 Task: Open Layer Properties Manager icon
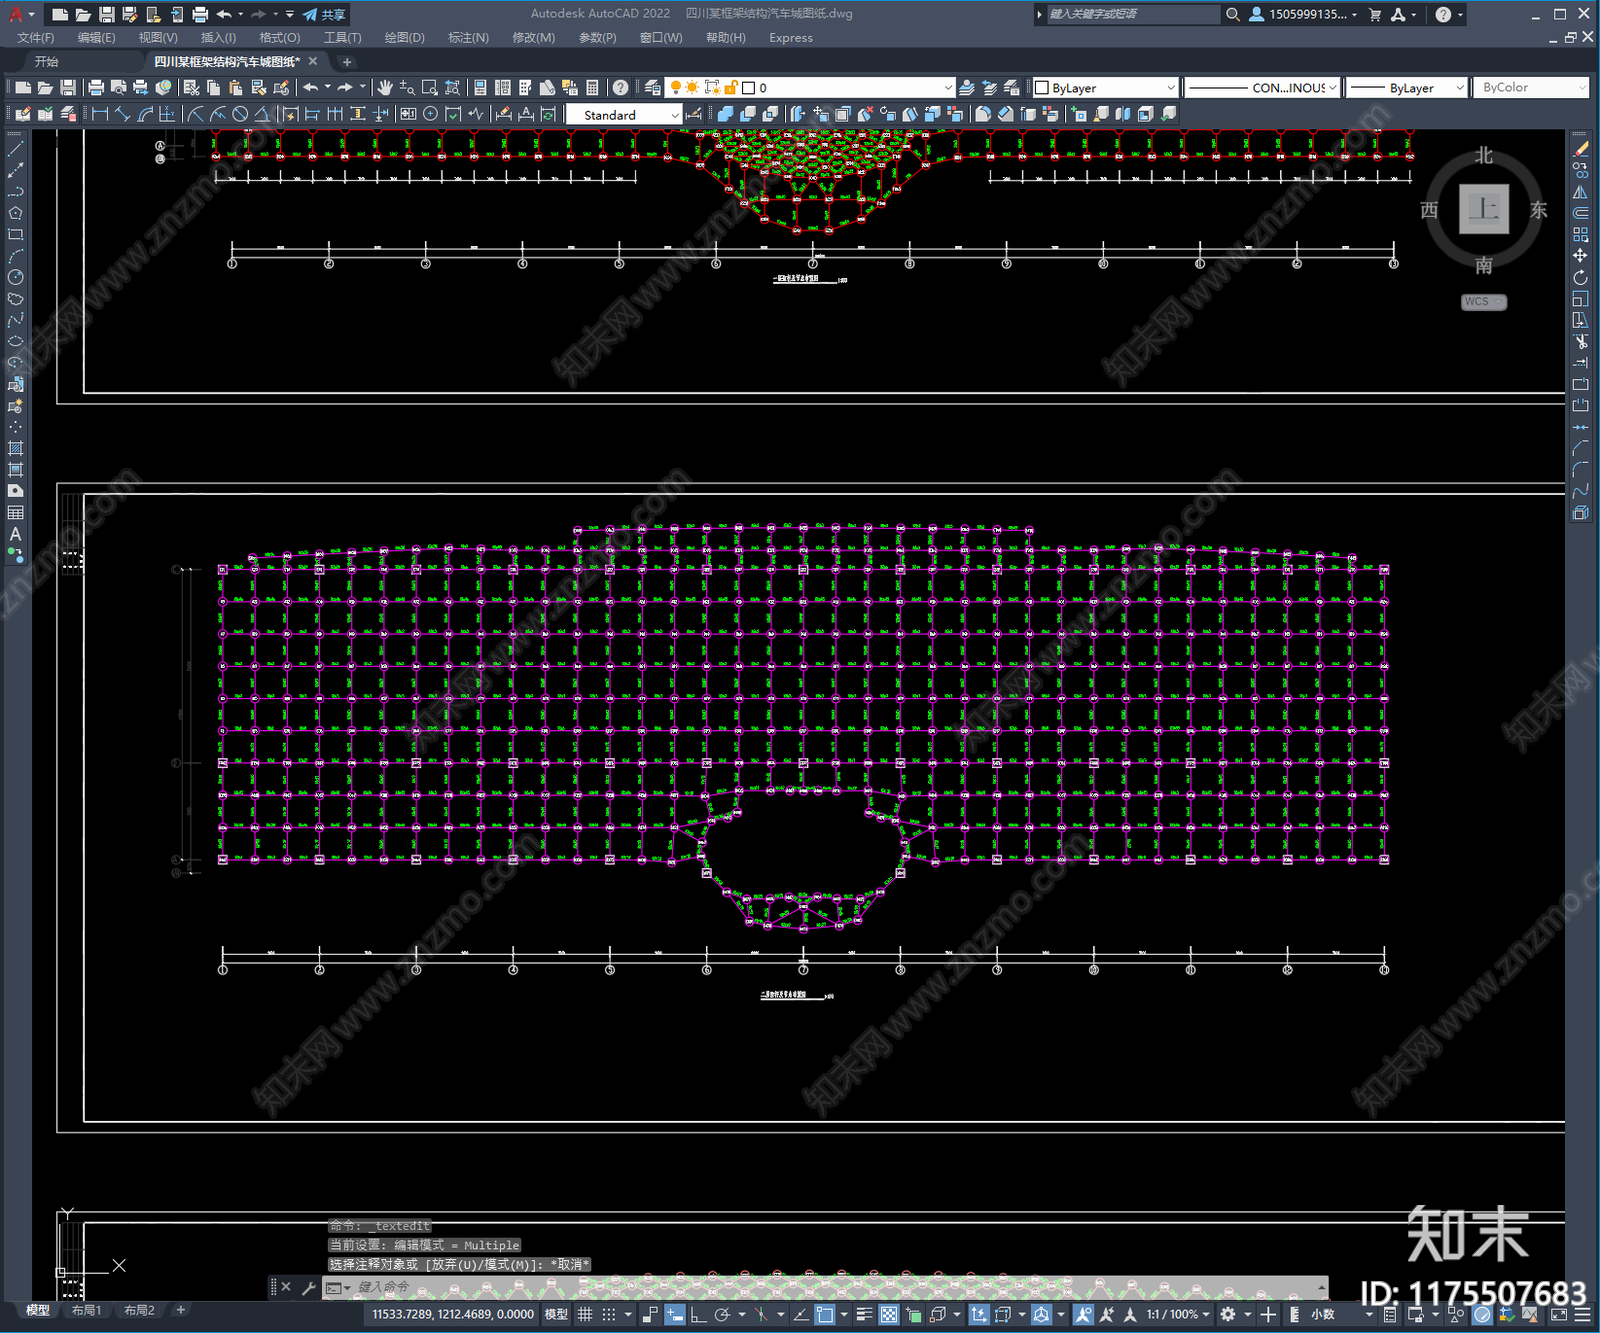652,88
